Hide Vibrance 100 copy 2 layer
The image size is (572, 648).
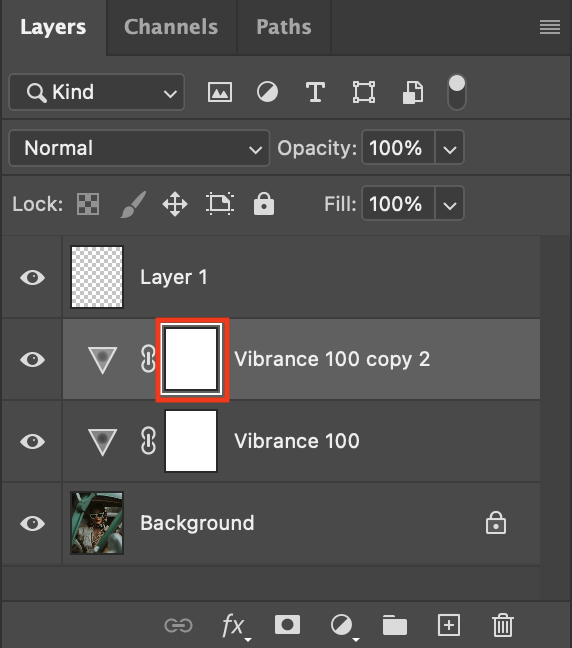click(33, 359)
